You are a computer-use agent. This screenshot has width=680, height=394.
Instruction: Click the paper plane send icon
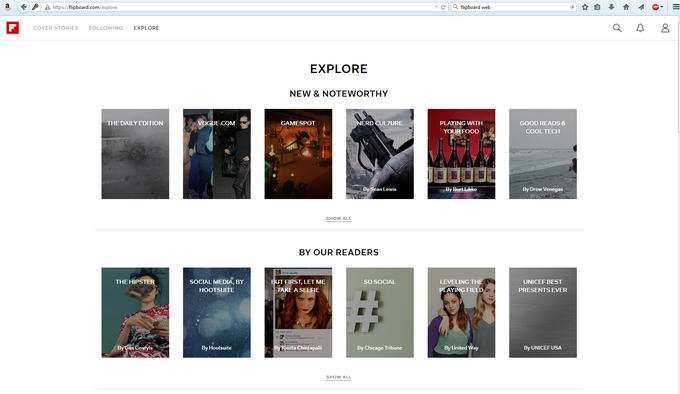[641, 7]
